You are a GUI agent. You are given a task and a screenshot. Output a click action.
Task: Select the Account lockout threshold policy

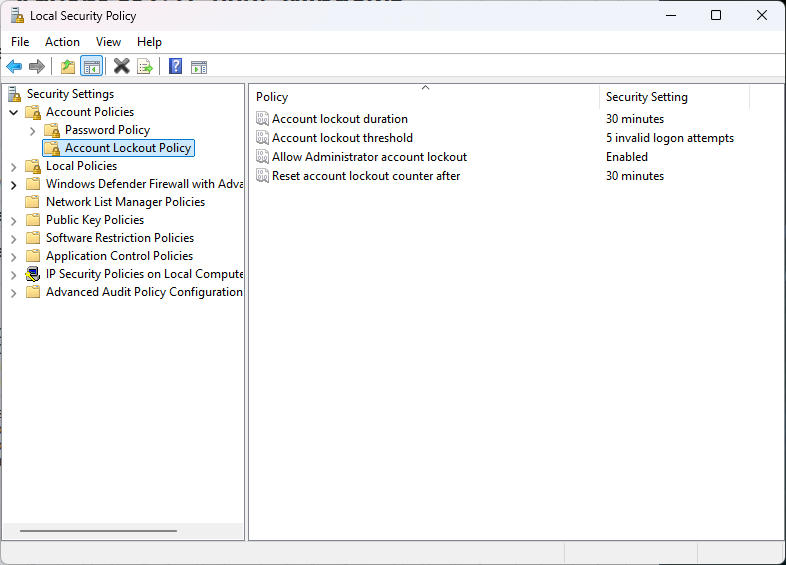tap(342, 138)
